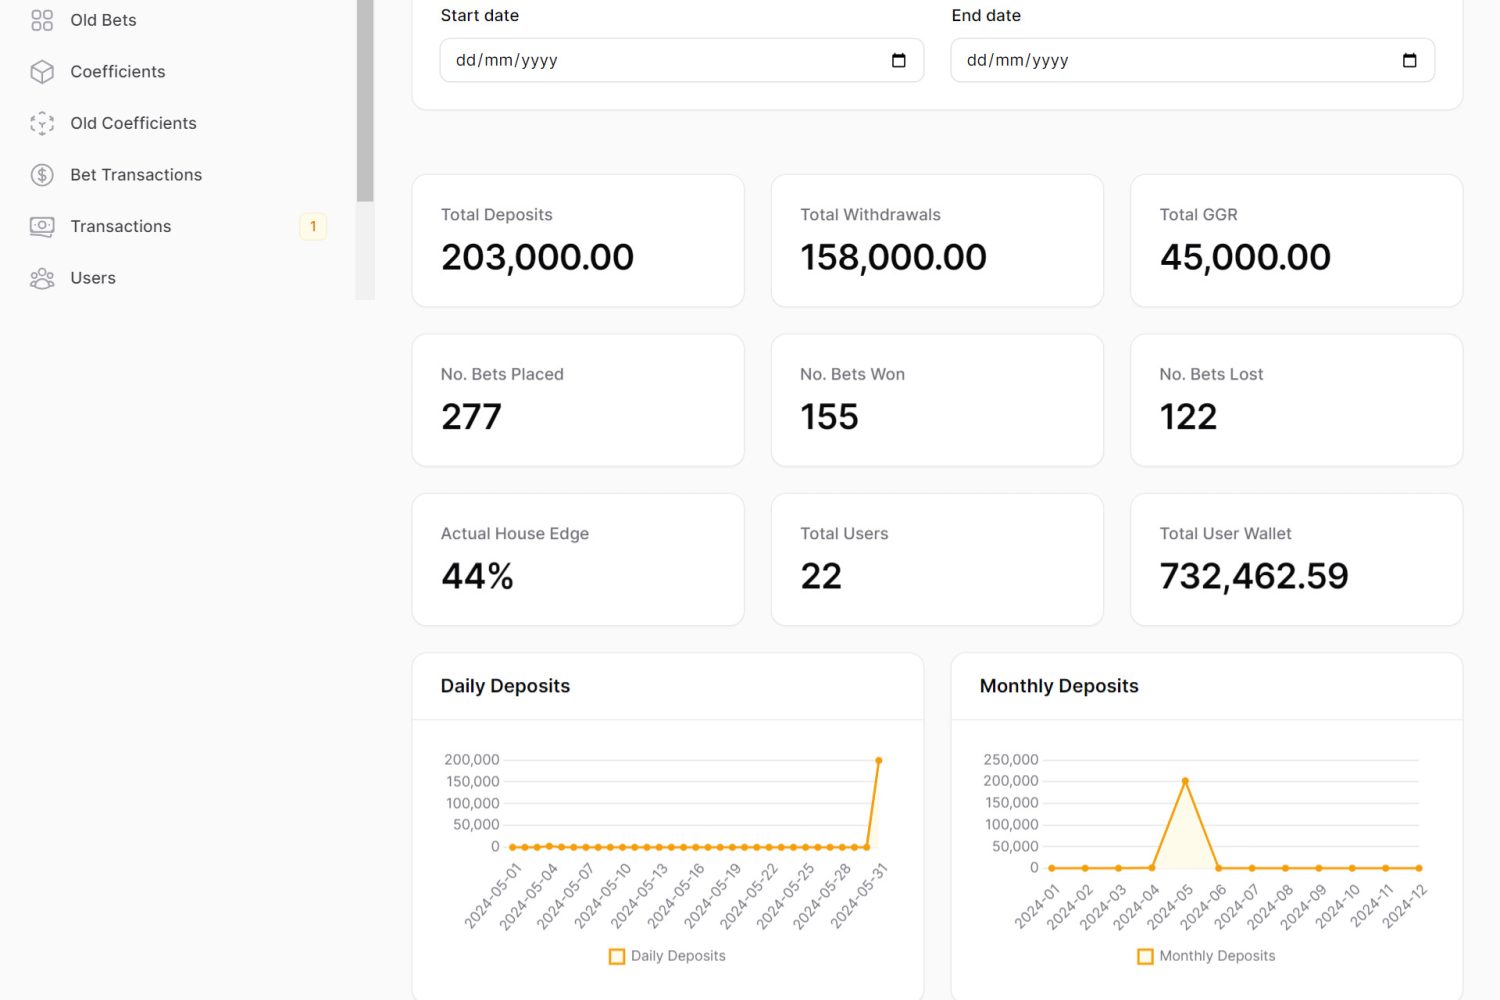Click the Total Deposits card label
The height and width of the screenshot is (1000, 1500).
496,215
